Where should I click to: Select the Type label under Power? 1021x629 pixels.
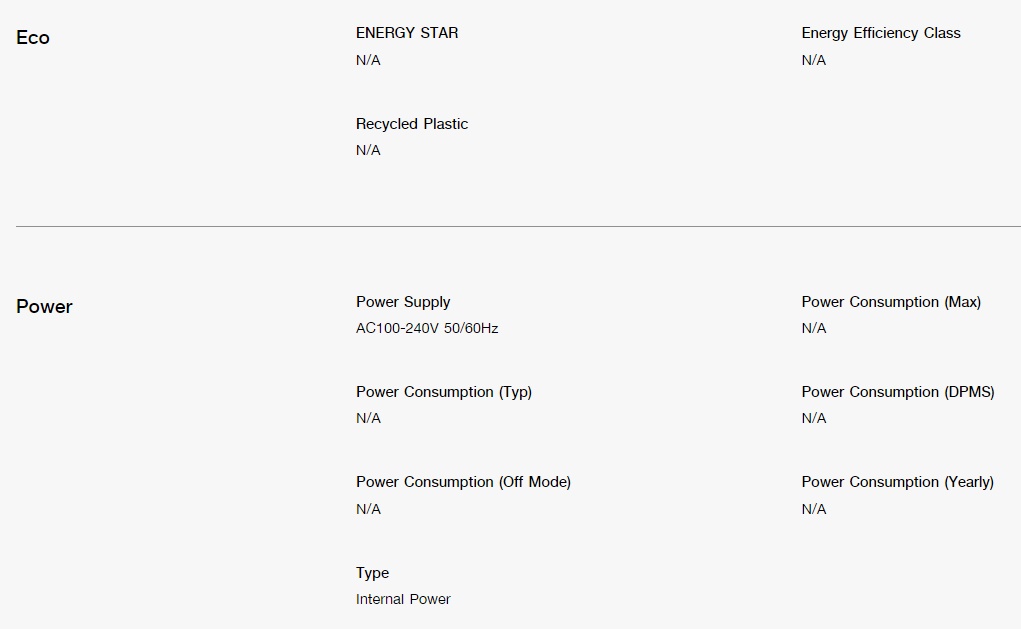(372, 573)
